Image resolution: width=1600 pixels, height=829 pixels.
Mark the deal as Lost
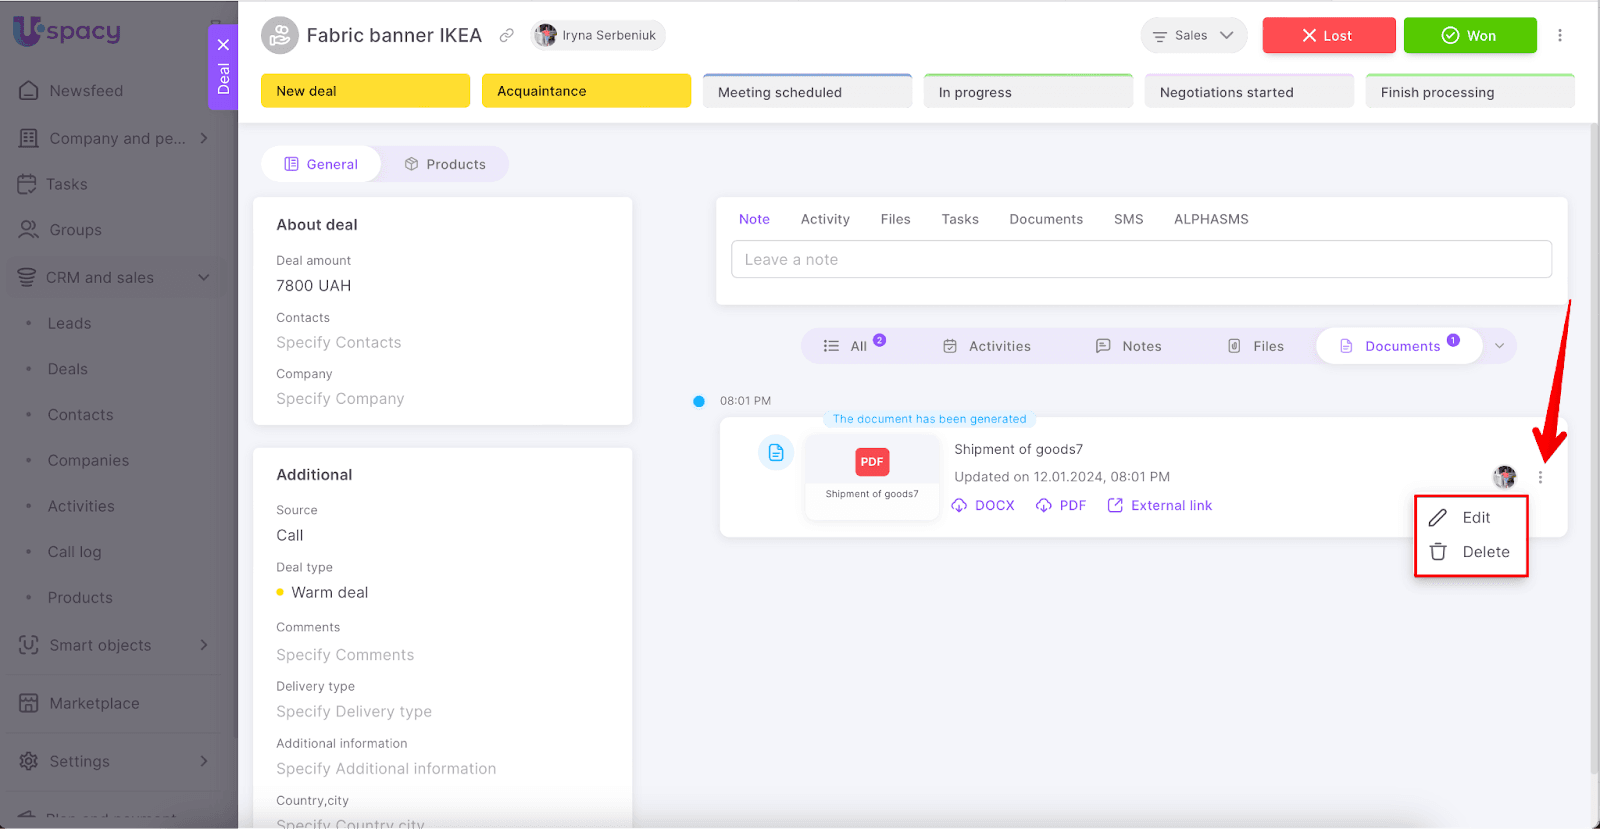tap(1328, 36)
